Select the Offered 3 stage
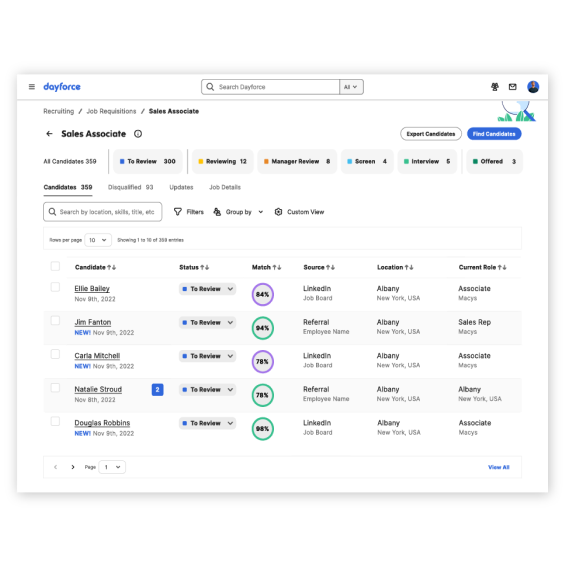Screen dimensions: 569x568 pyautogui.click(x=494, y=161)
